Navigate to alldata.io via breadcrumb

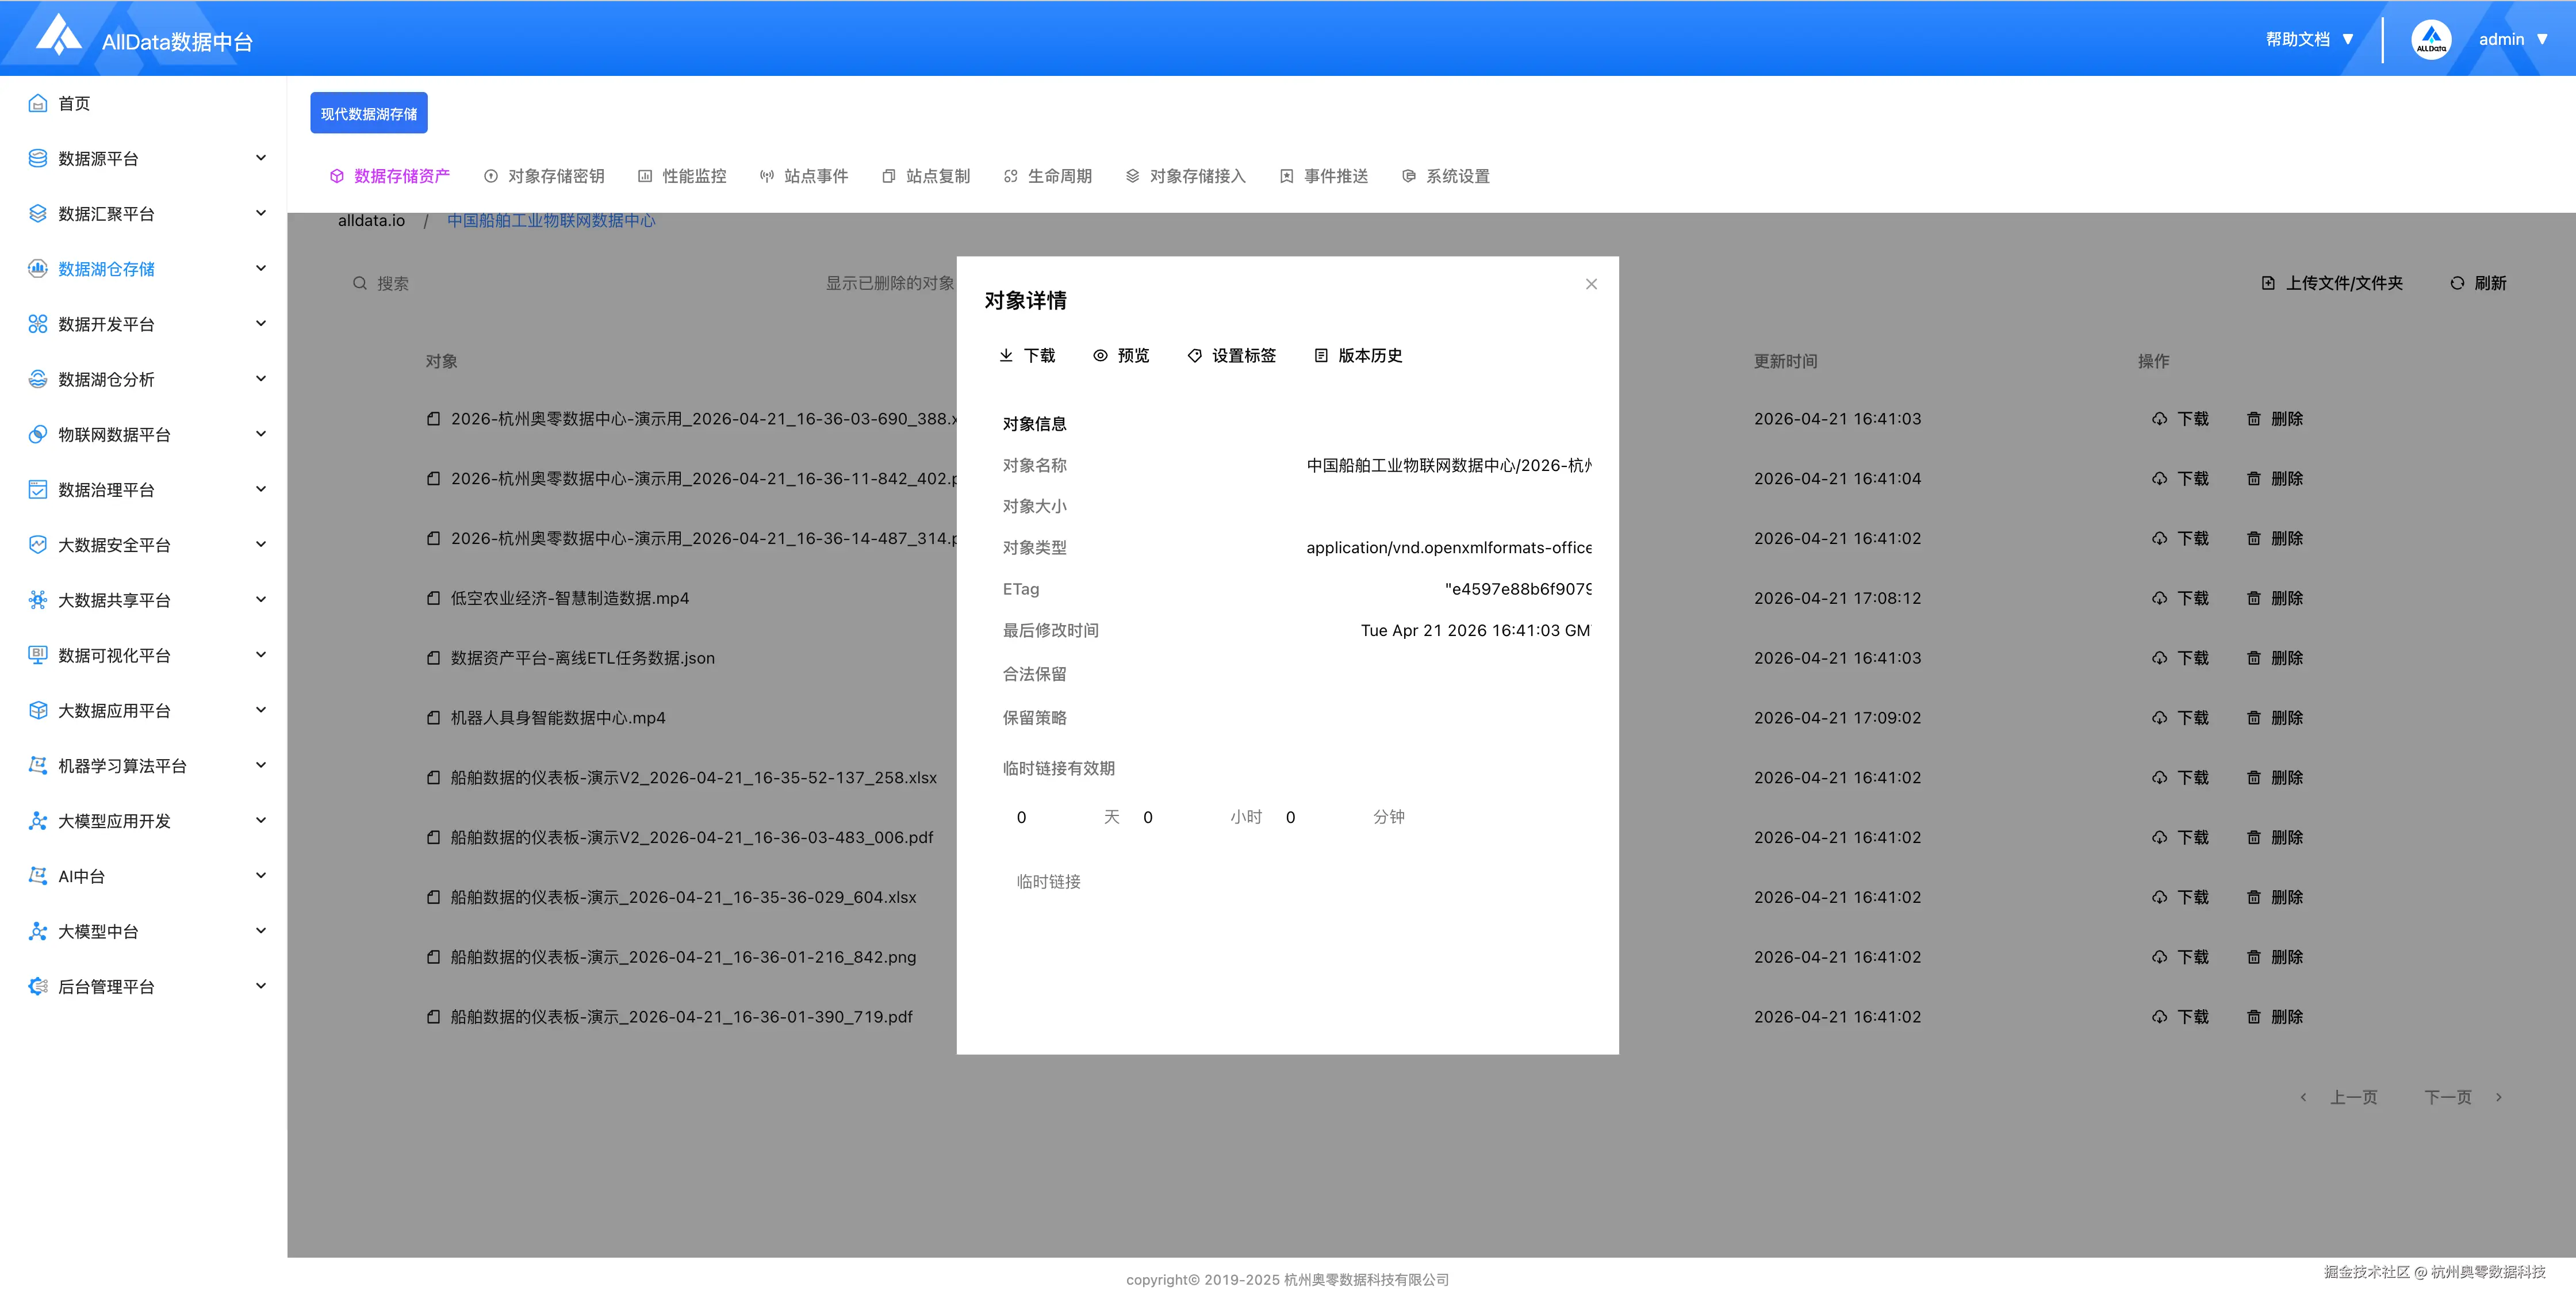pos(371,220)
